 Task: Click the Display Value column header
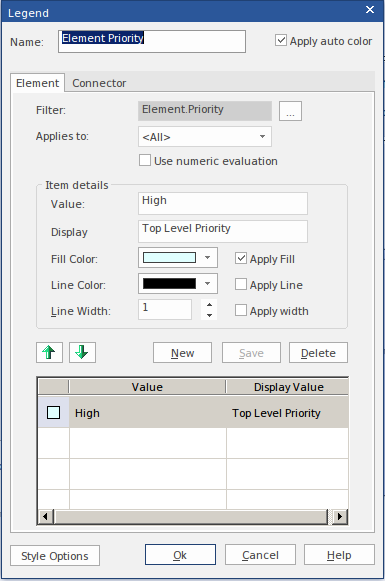(x=288, y=387)
